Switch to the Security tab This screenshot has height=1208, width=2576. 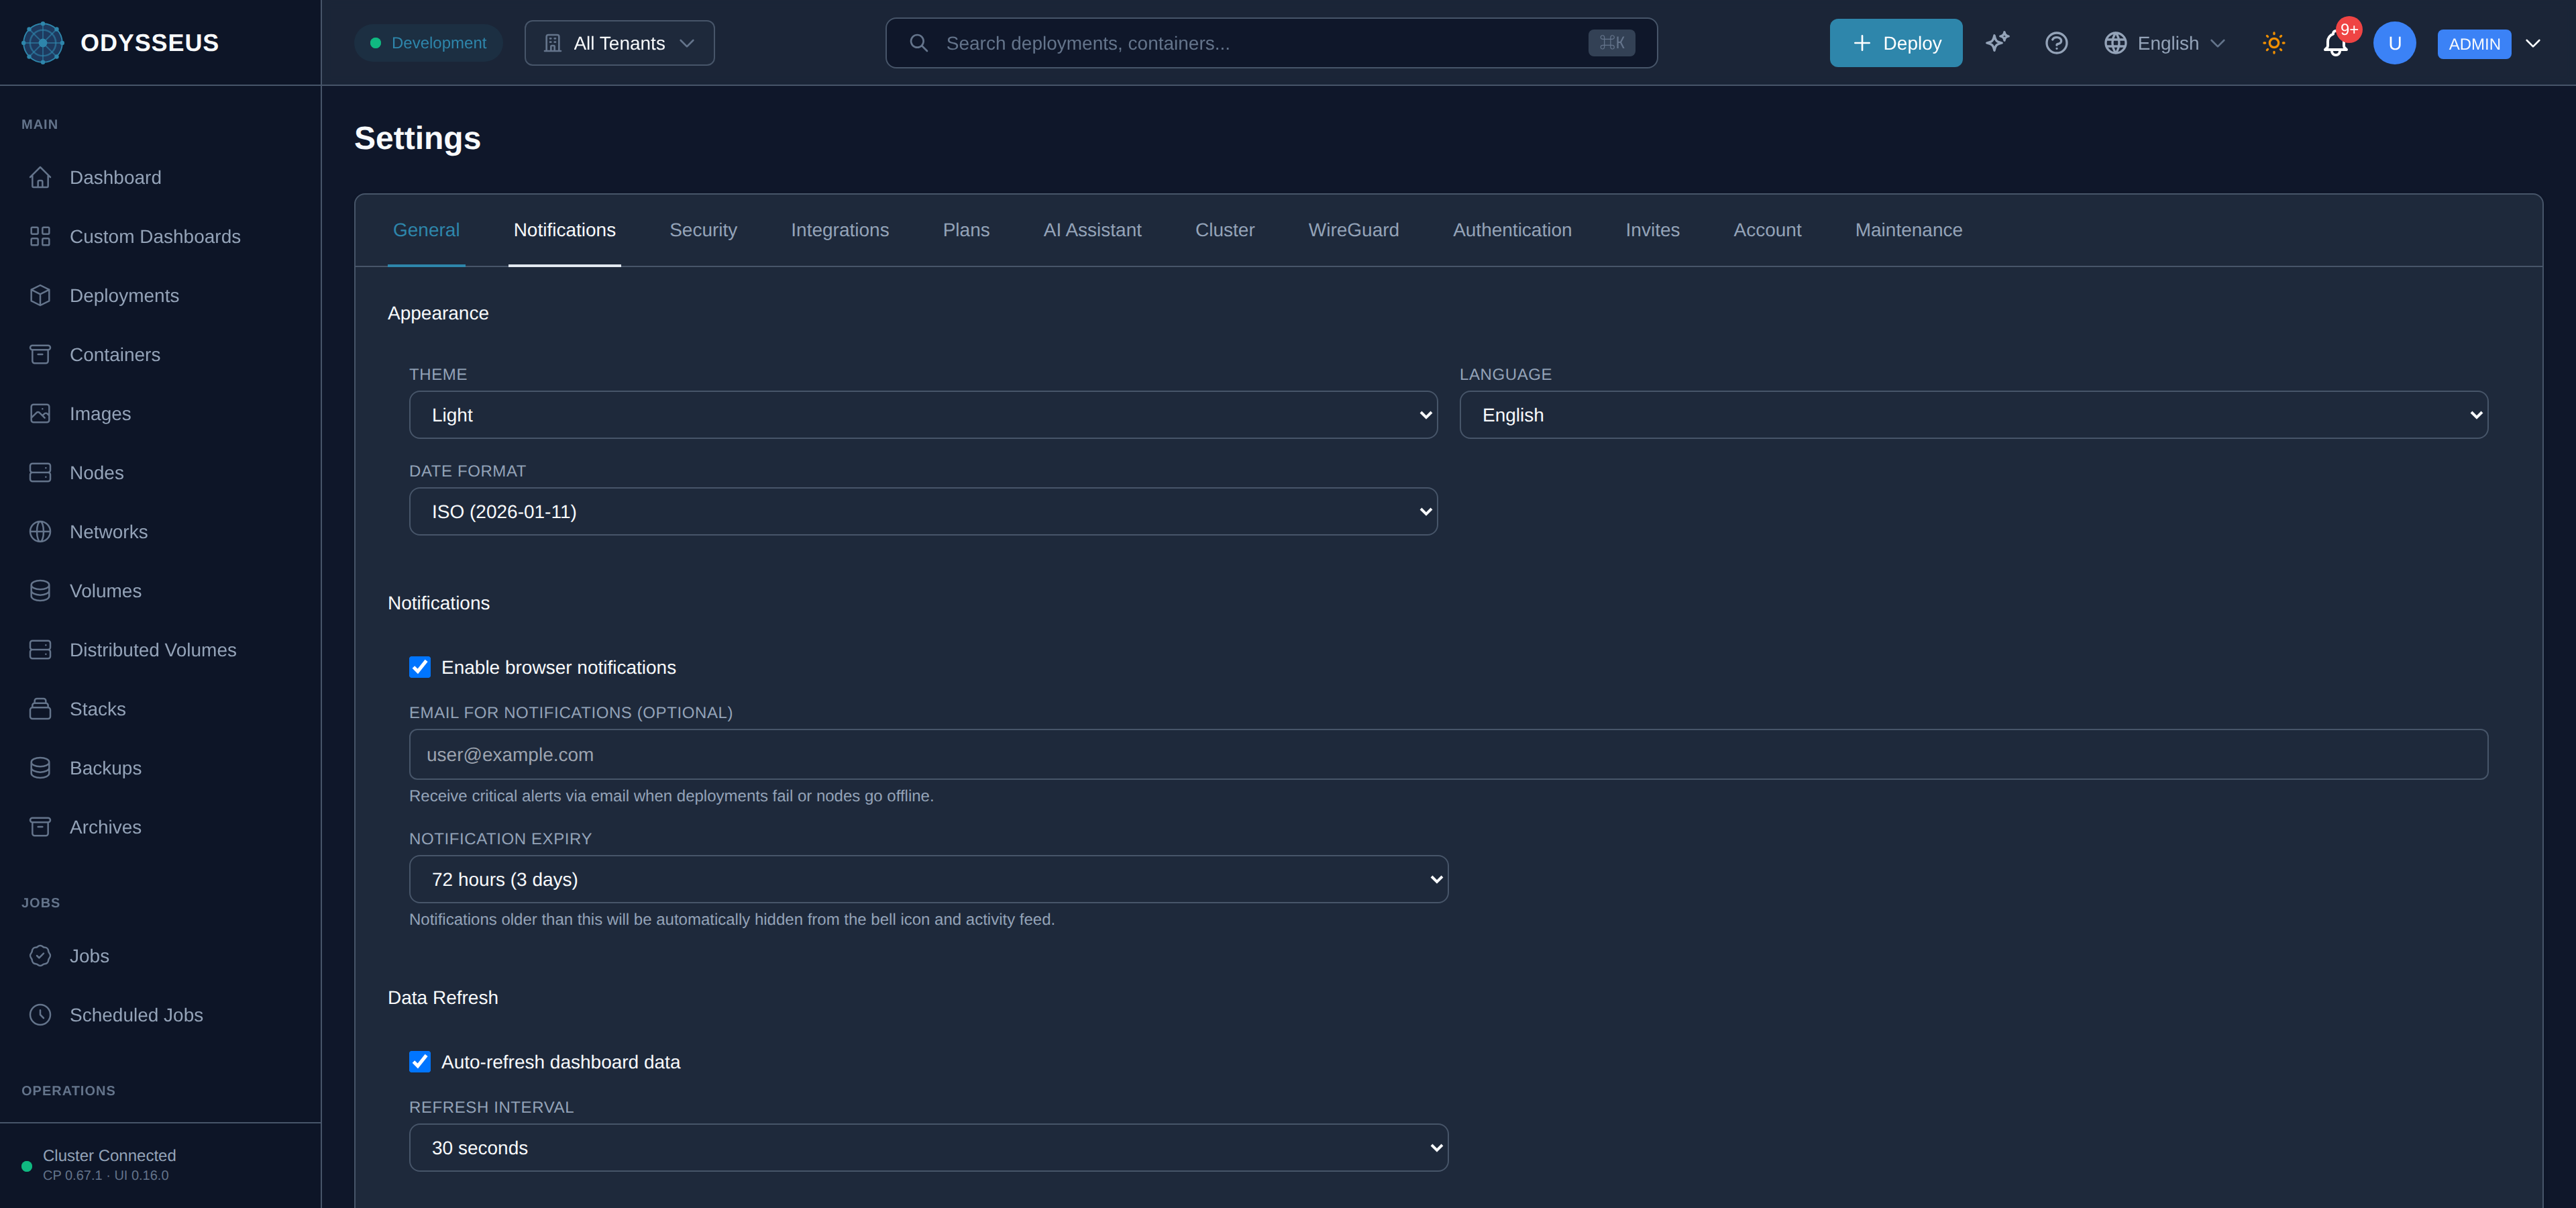point(703,230)
